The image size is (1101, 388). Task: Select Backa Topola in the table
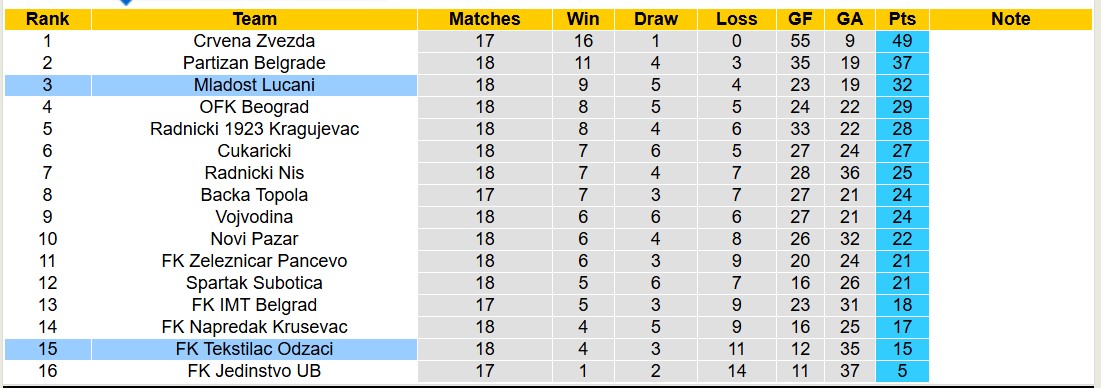click(x=254, y=195)
